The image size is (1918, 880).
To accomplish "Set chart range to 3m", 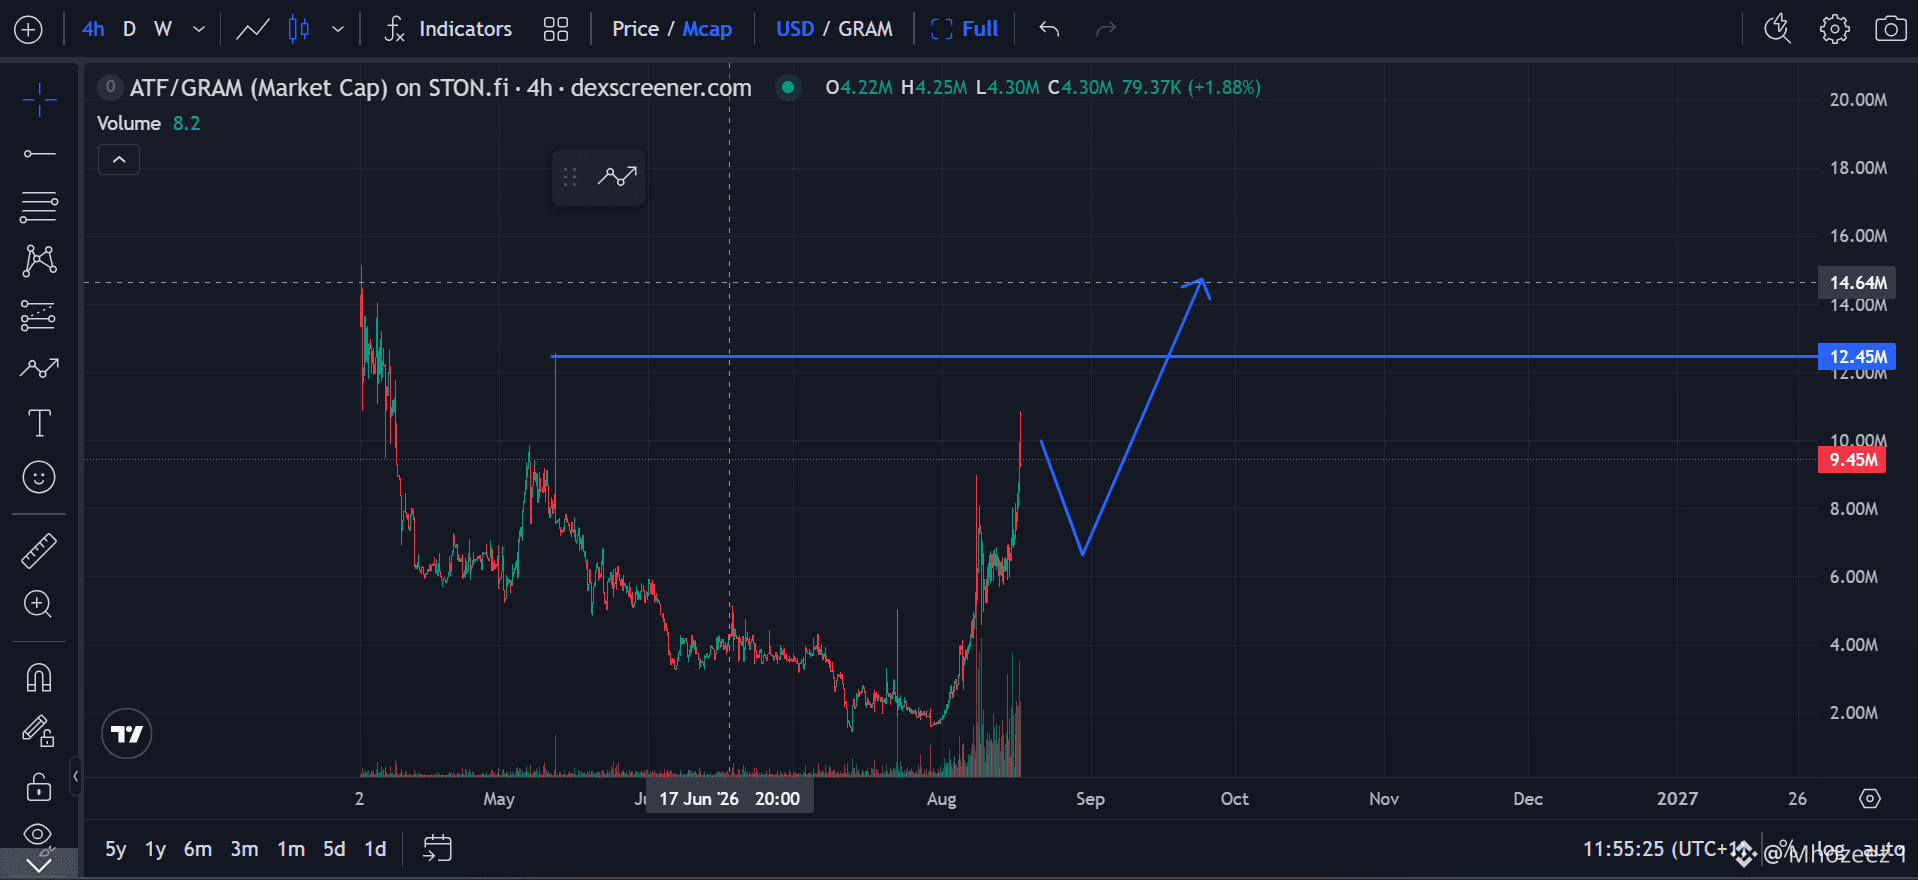I will pyautogui.click(x=244, y=849).
